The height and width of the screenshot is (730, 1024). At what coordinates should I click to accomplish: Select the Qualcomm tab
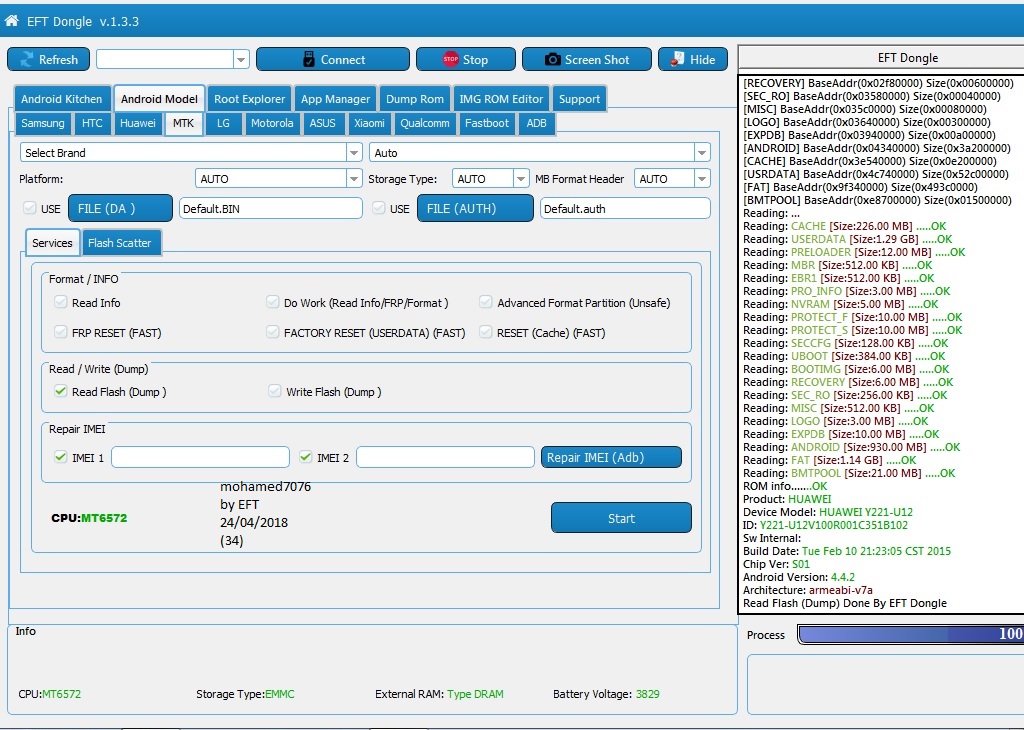(x=424, y=123)
